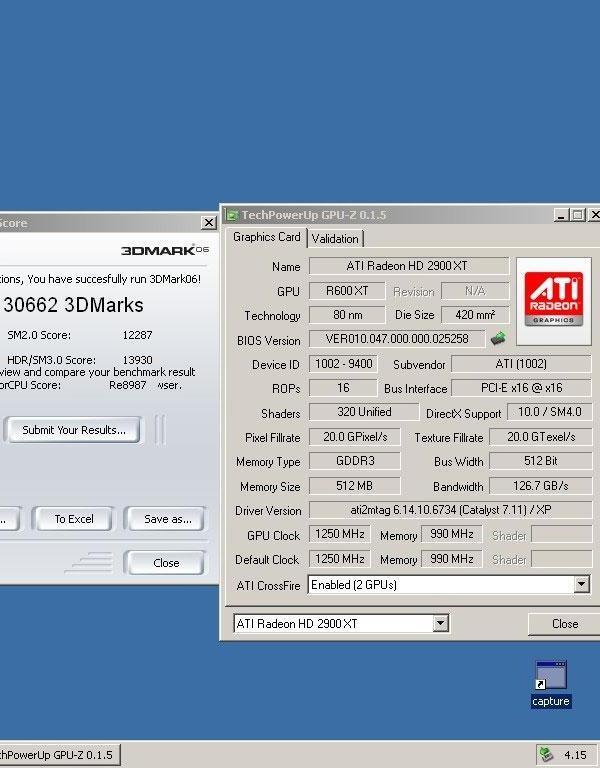Click the Default Clock row Memory 990 MHz

click(x=452, y=559)
